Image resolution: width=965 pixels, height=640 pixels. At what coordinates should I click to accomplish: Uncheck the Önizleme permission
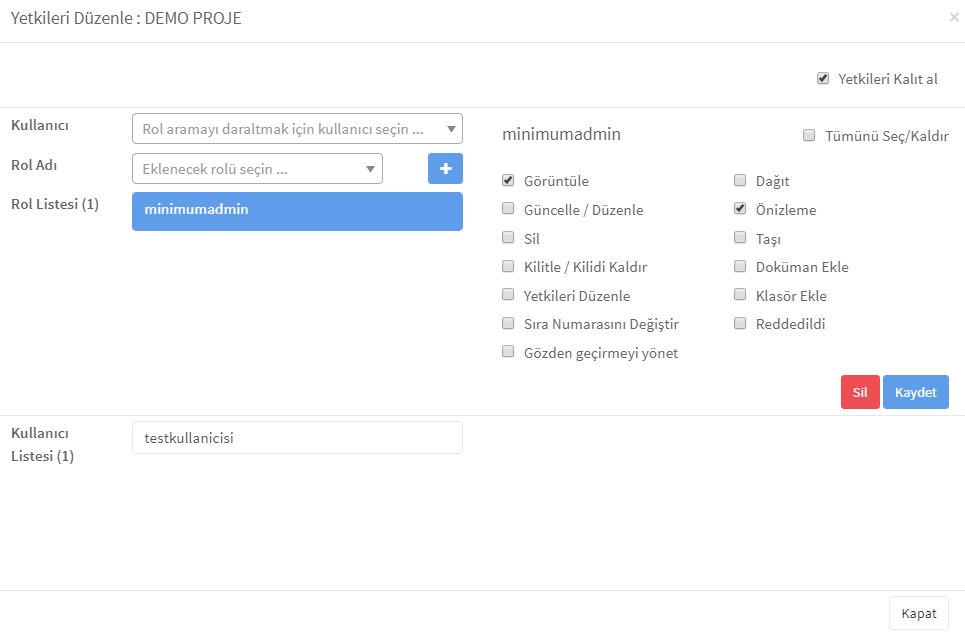pyautogui.click(x=740, y=209)
